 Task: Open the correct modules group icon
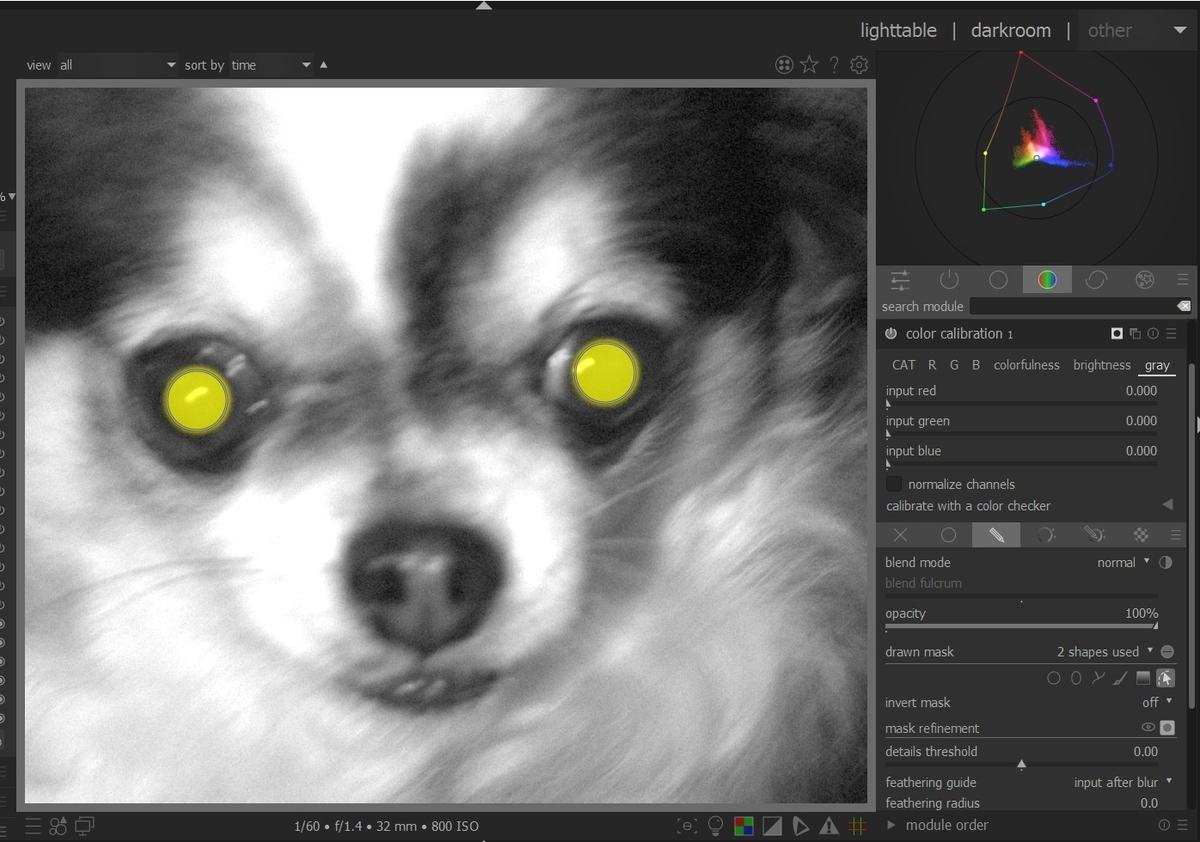1096,280
